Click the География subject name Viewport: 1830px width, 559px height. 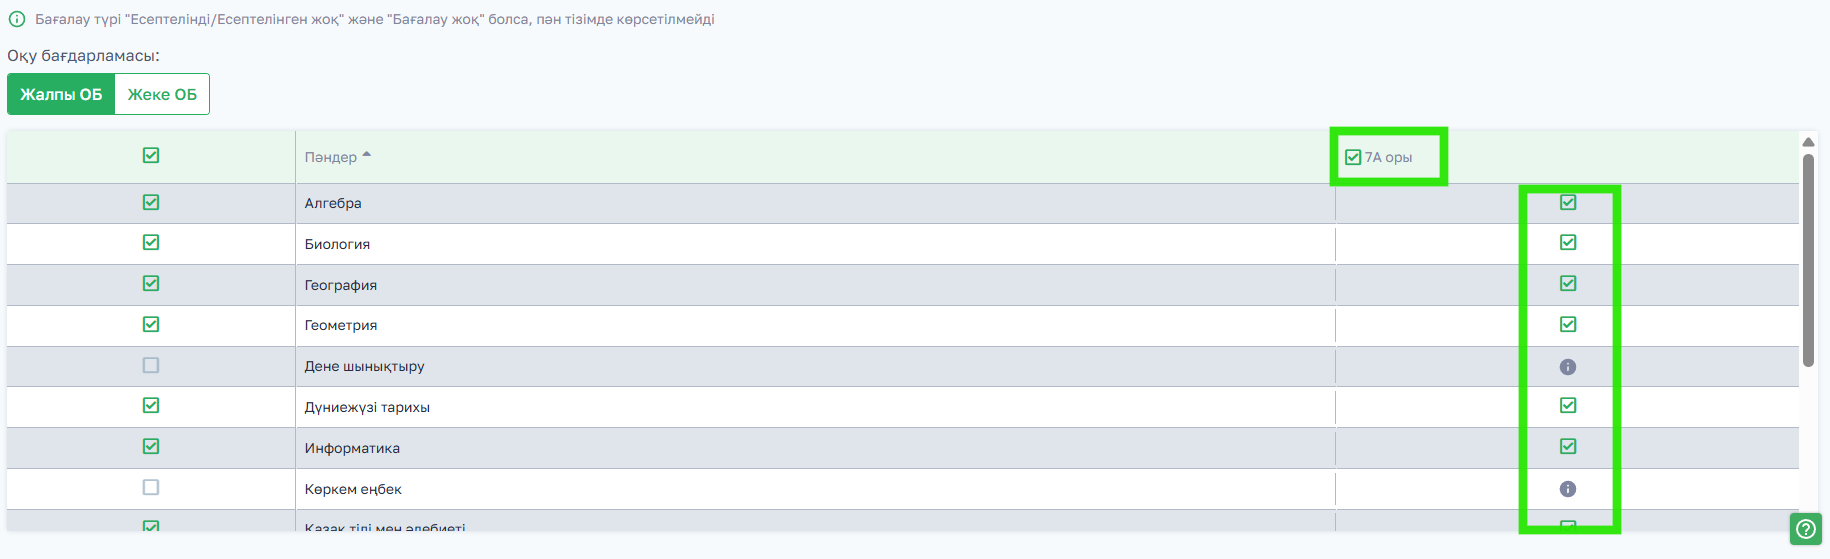coord(341,285)
